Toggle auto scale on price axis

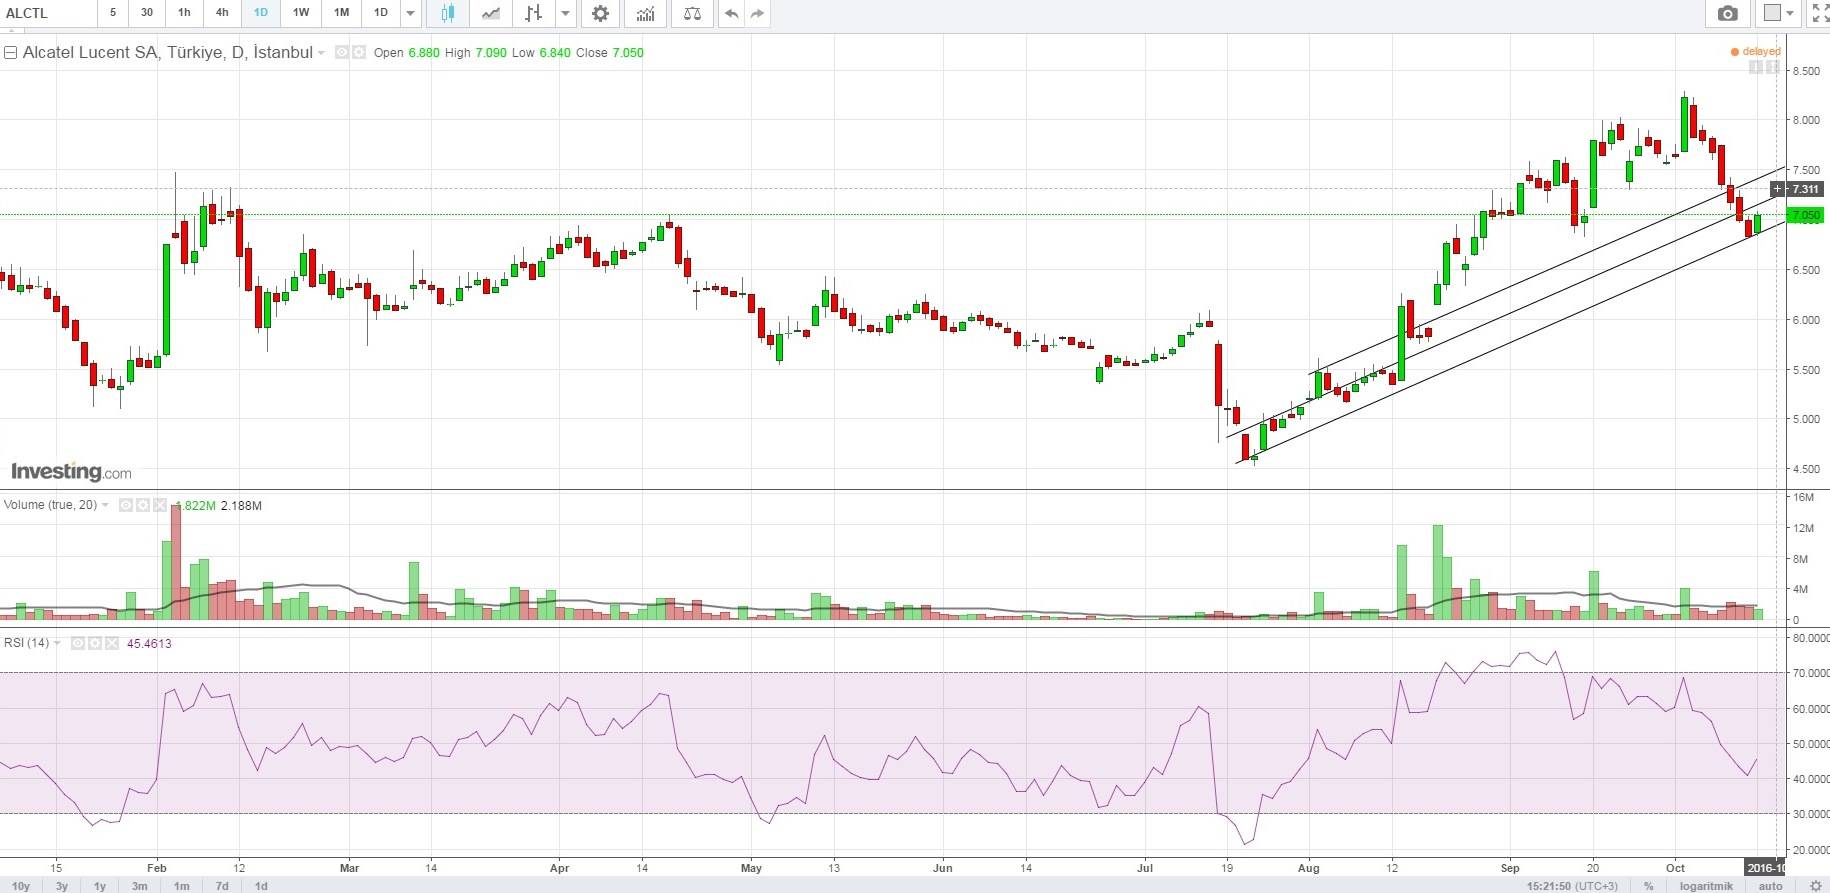[1770, 886]
